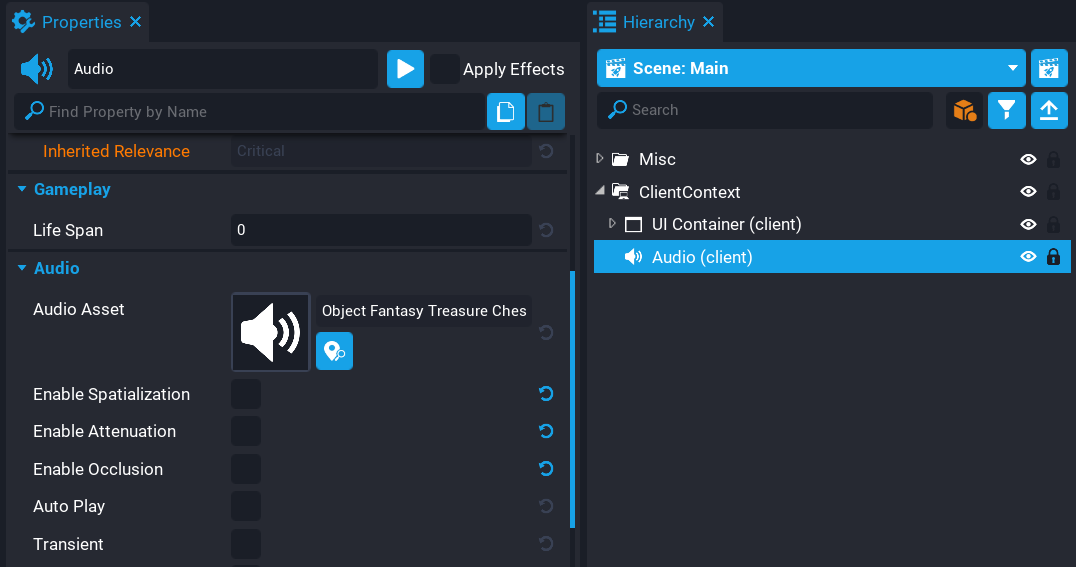Click the paste properties clipboard icon

(x=546, y=112)
